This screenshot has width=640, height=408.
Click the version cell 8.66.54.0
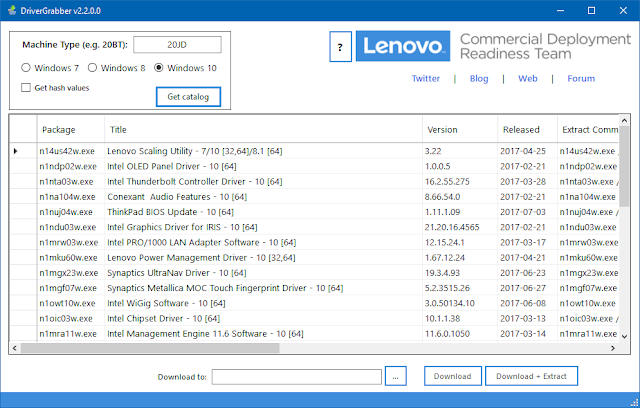[x=460, y=197]
